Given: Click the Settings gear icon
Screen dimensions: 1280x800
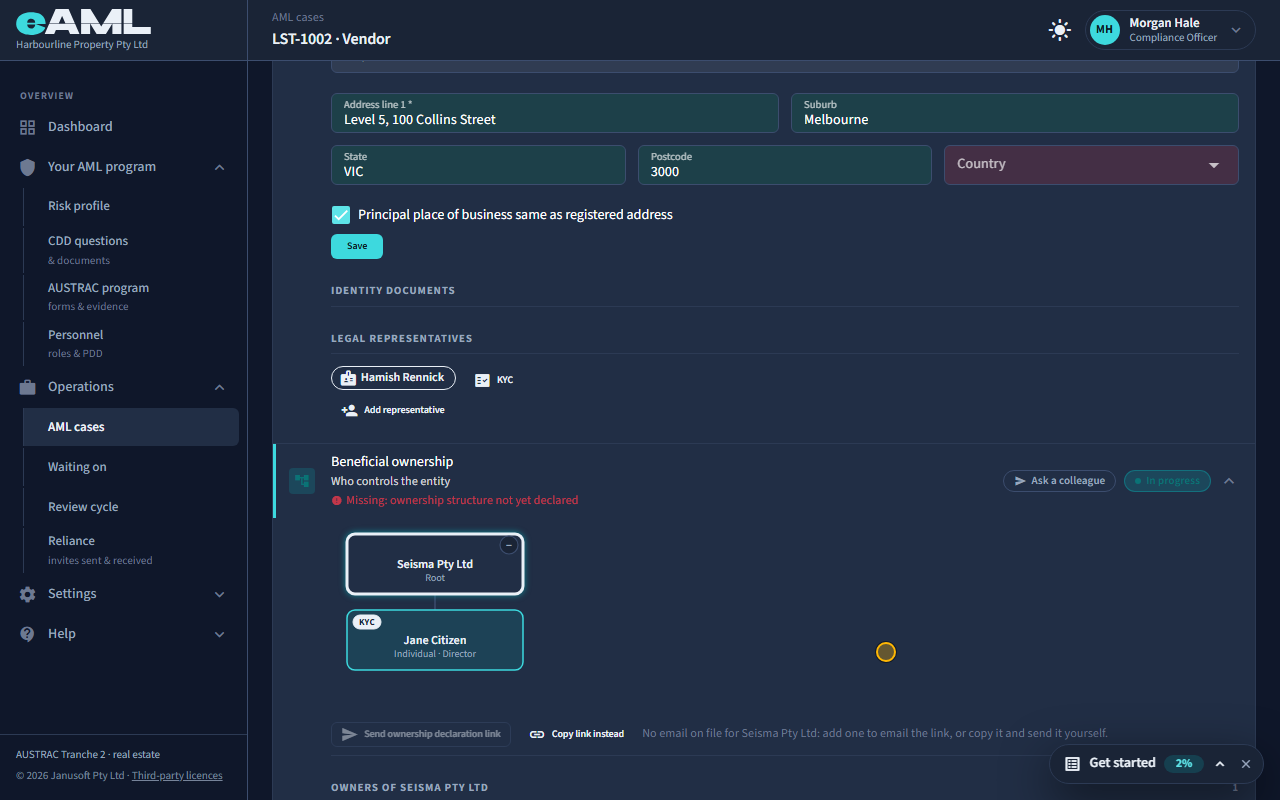Looking at the screenshot, I should coord(27,594).
